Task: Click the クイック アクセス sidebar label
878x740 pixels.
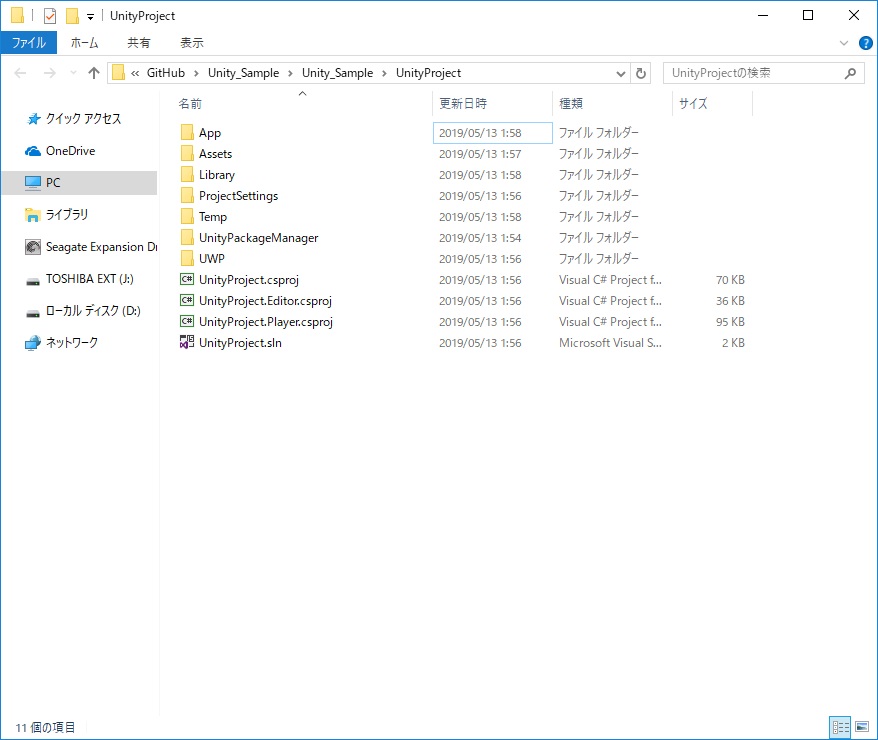Action: (83, 119)
